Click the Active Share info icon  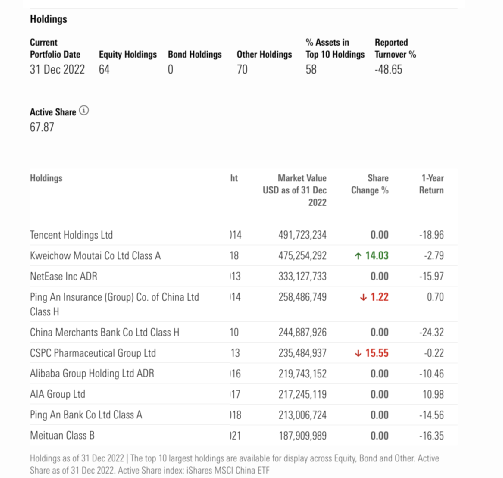pos(84,111)
